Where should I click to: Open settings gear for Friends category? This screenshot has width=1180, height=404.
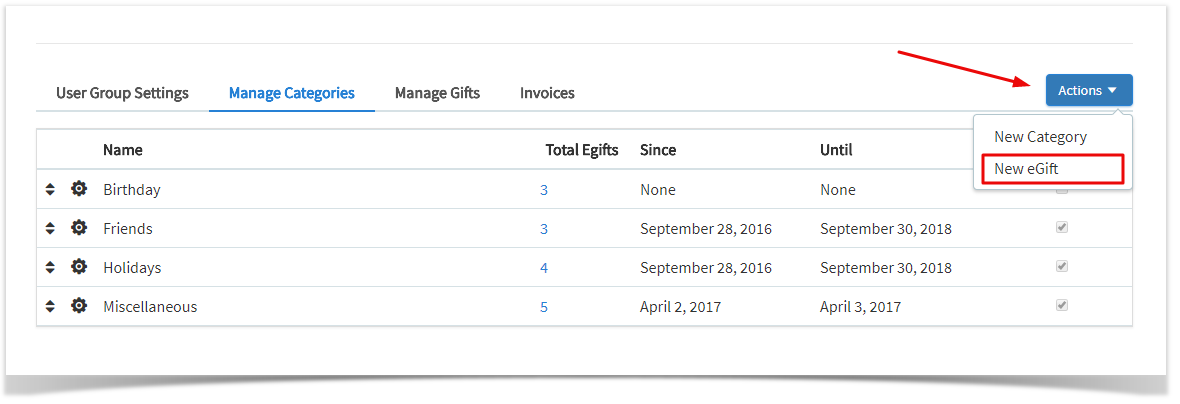pyautogui.click(x=79, y=228)
